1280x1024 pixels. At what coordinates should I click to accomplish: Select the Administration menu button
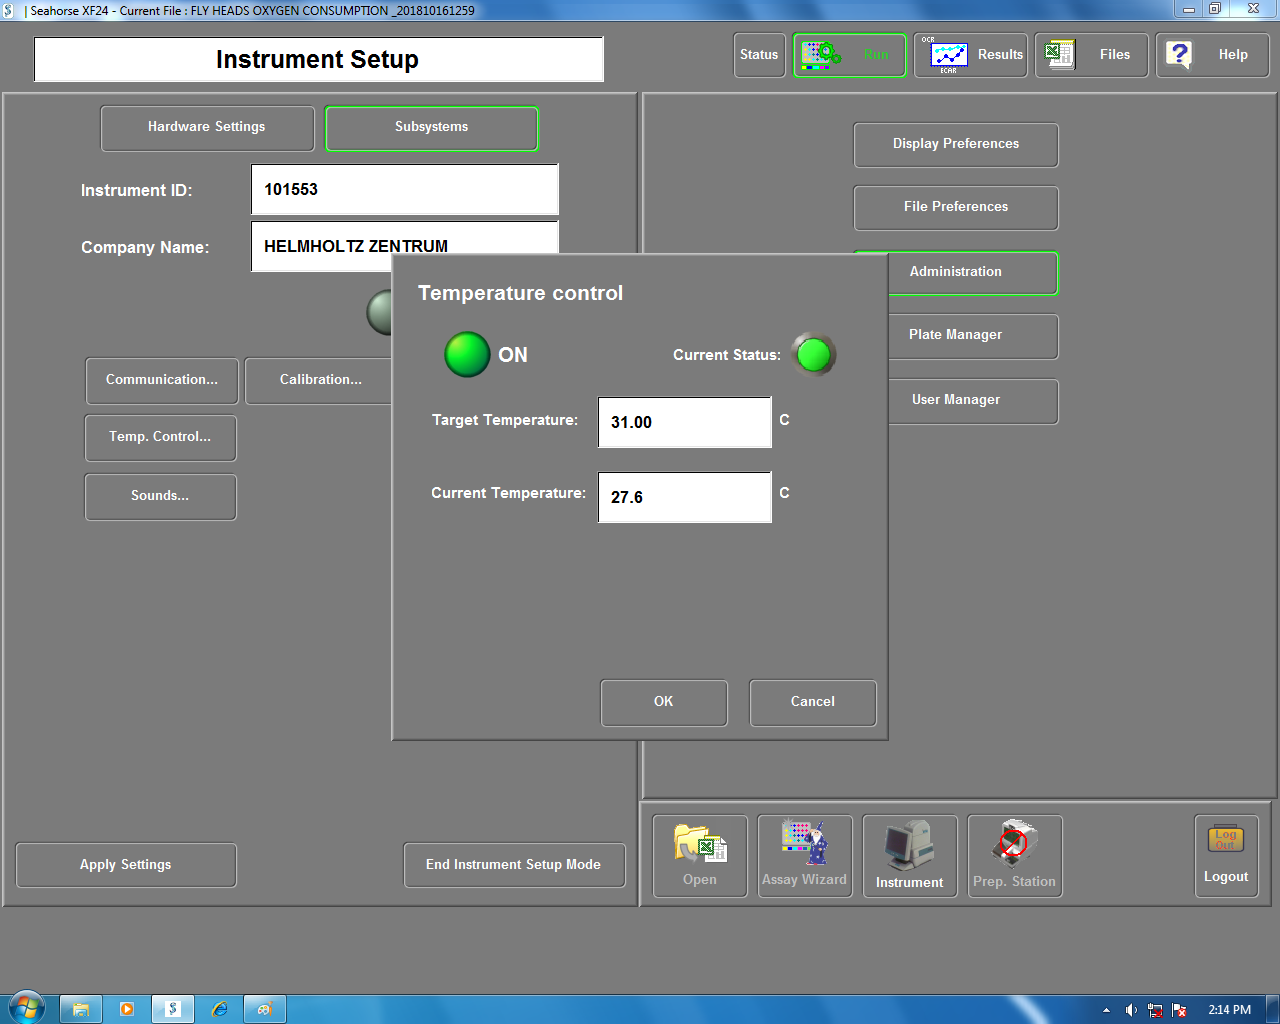tap(971, 273)
